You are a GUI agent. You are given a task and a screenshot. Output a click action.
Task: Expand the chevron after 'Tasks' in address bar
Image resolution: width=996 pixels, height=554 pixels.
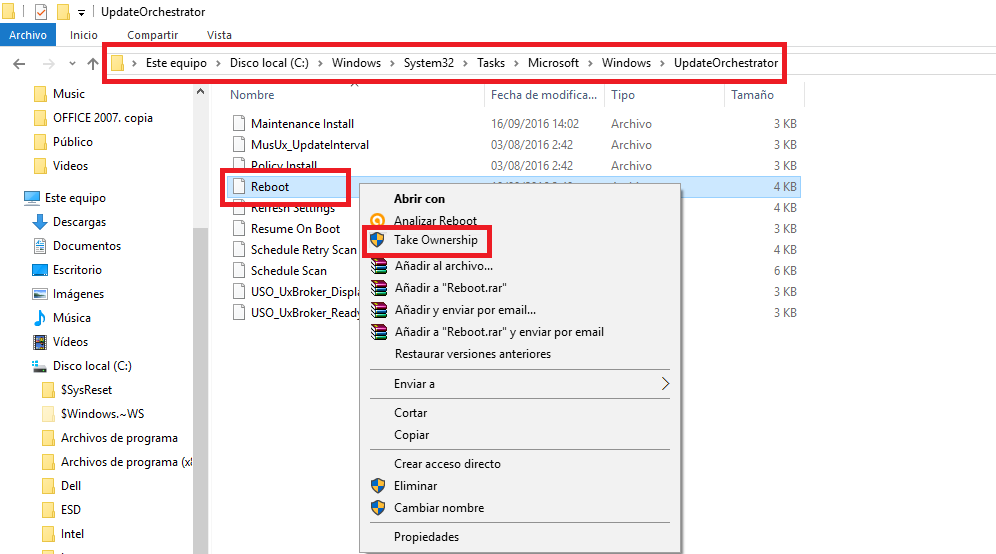pyautogui.click(x=516, y=63)
